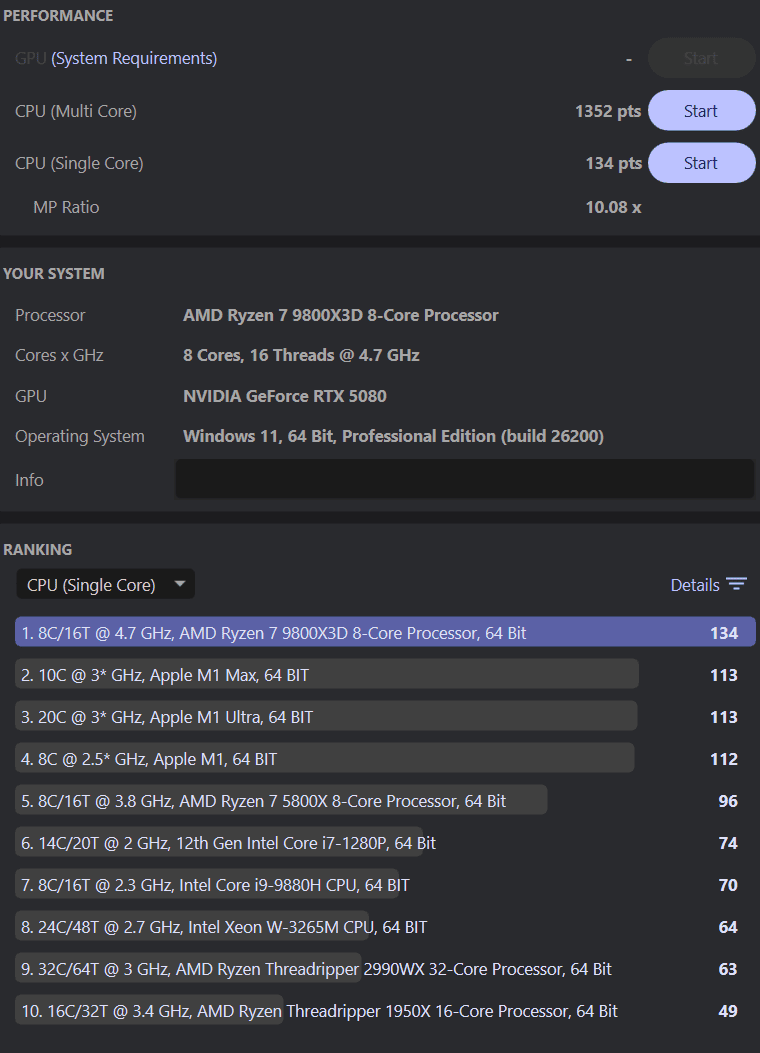Click the 1352 pts multi core score
760x1053 pixels.
click(608, 111)
